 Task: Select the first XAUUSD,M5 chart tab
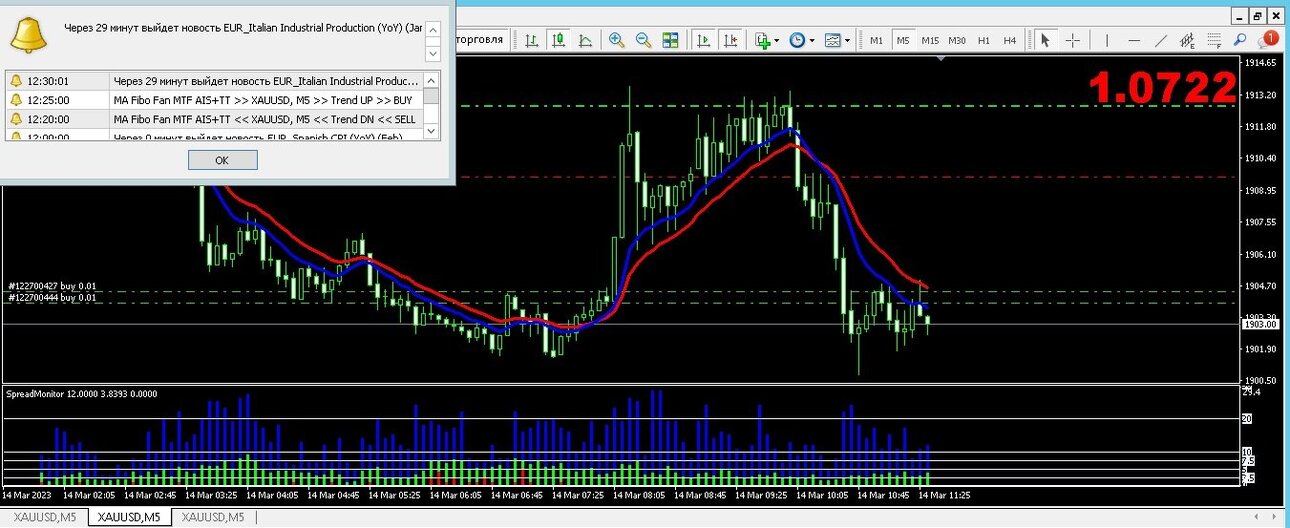pos(43,517)
